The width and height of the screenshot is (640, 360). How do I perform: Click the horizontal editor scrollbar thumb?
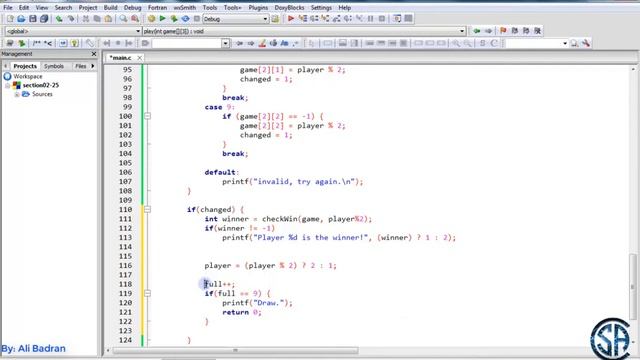[x=236, y=351]
